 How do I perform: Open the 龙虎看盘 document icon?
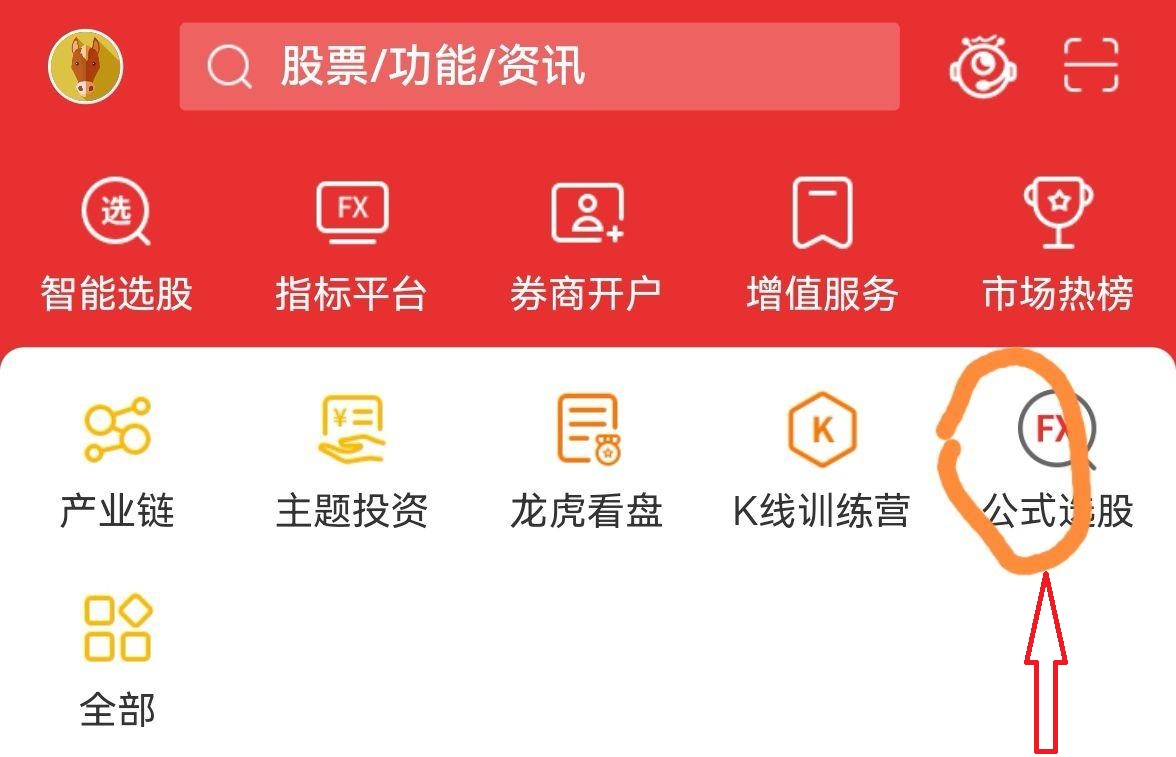[590, 429]
